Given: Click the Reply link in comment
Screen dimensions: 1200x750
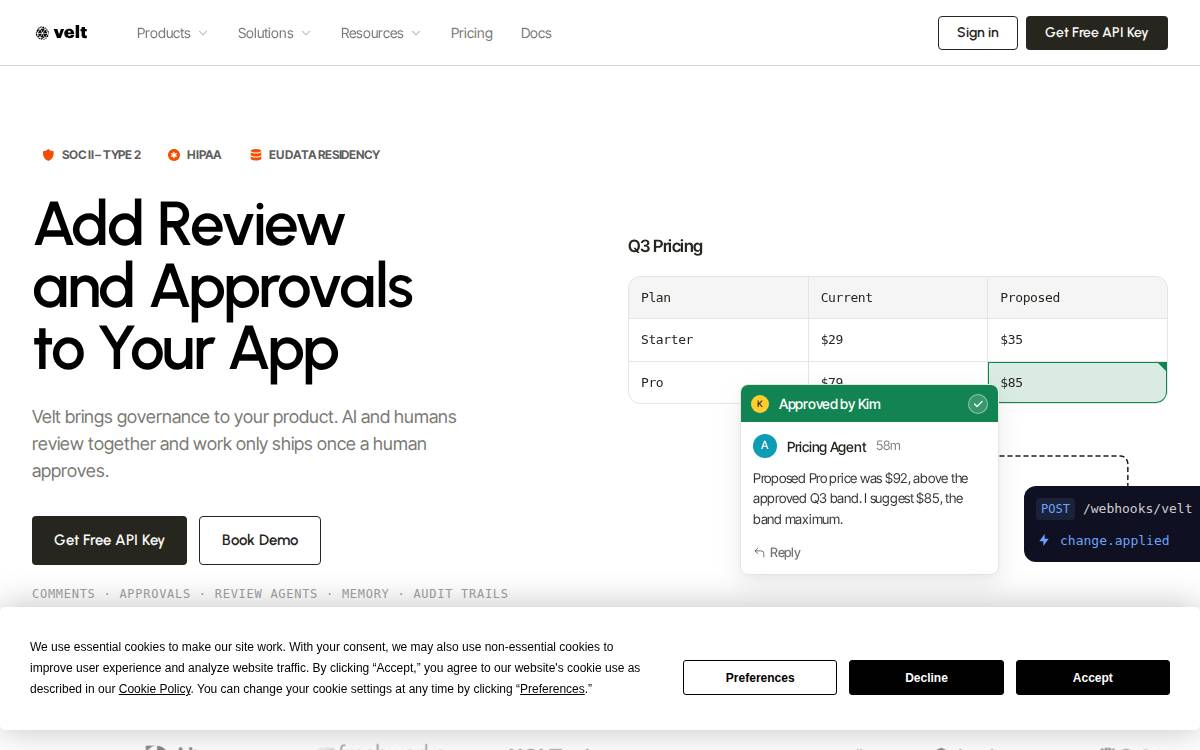Looking at the screenshot, I should [x=777, y=552].
